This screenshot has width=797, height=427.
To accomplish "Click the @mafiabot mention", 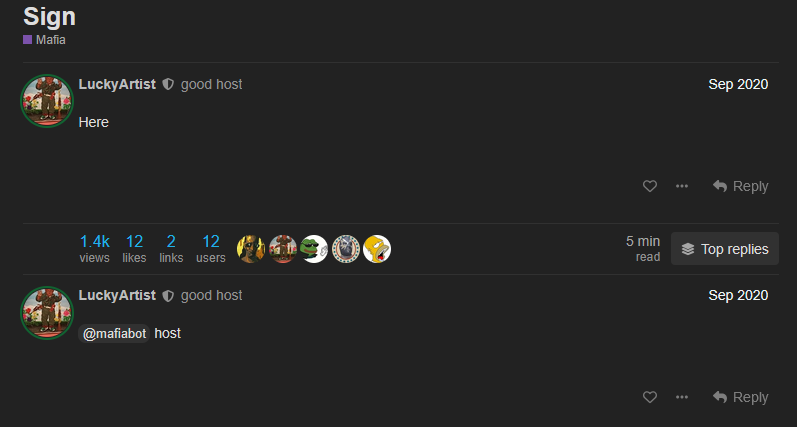I will pyautogui.click(x=114, y=333).
